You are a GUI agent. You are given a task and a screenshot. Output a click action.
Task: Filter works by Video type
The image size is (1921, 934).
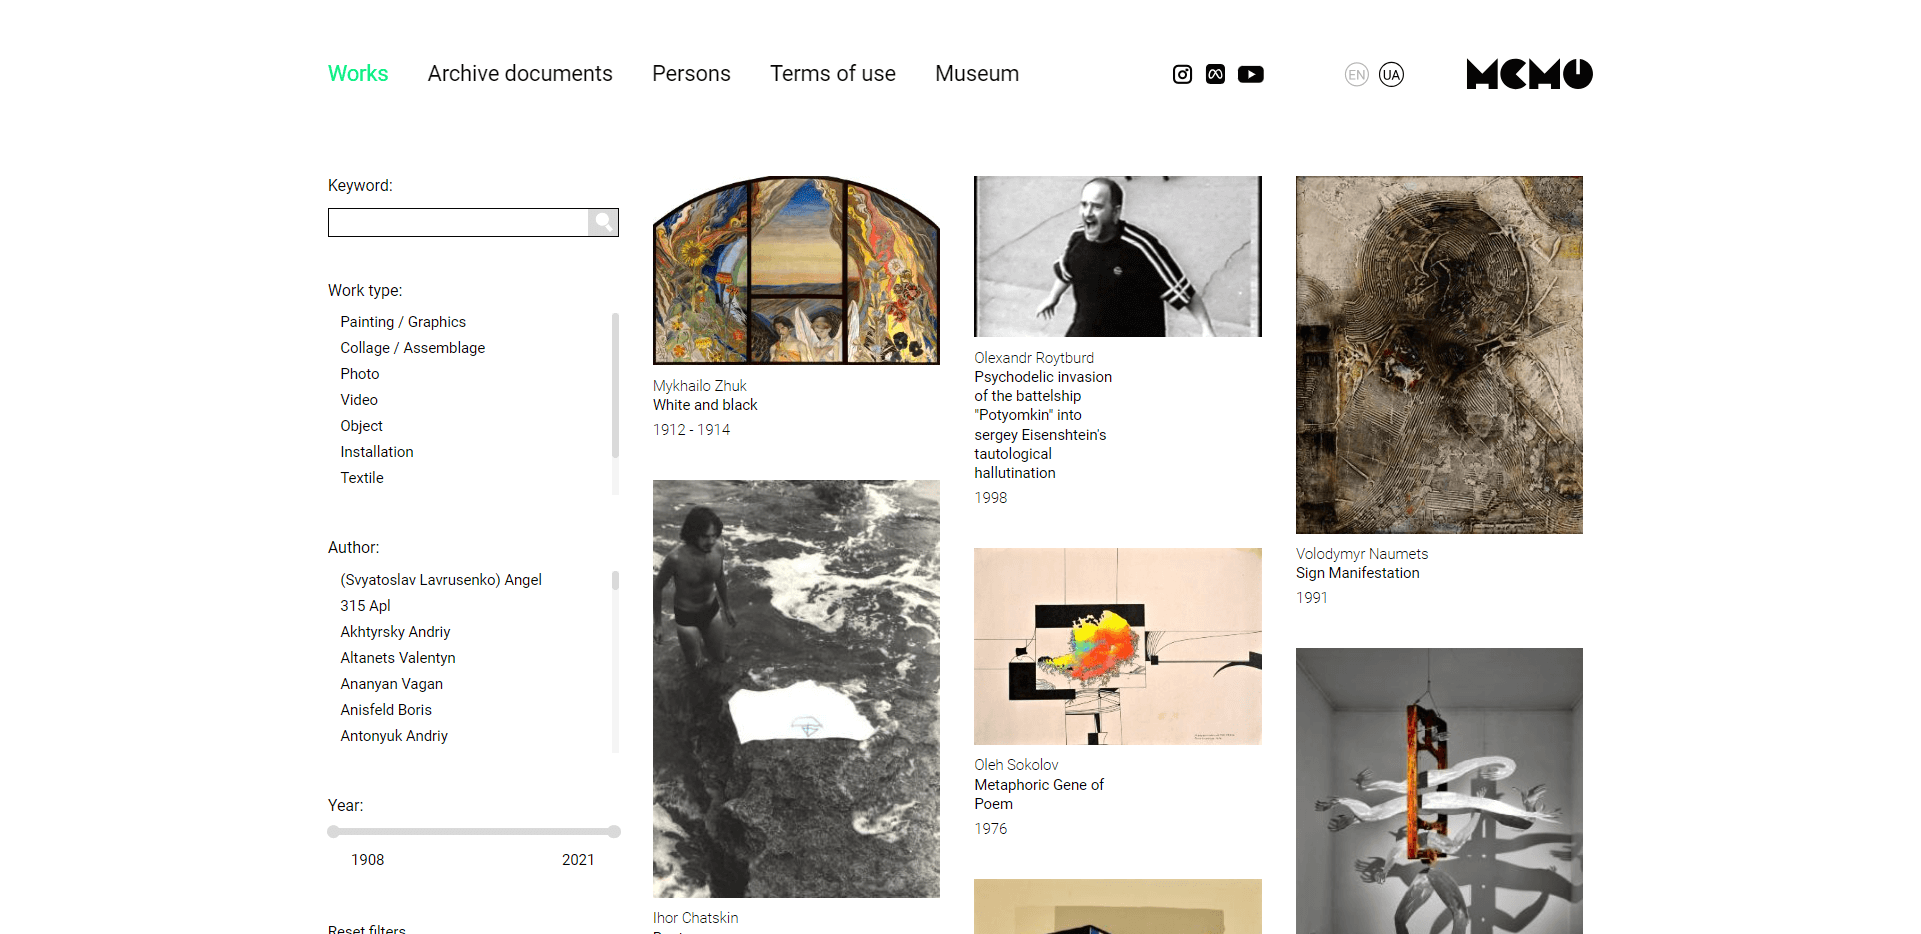click(359, 400)
